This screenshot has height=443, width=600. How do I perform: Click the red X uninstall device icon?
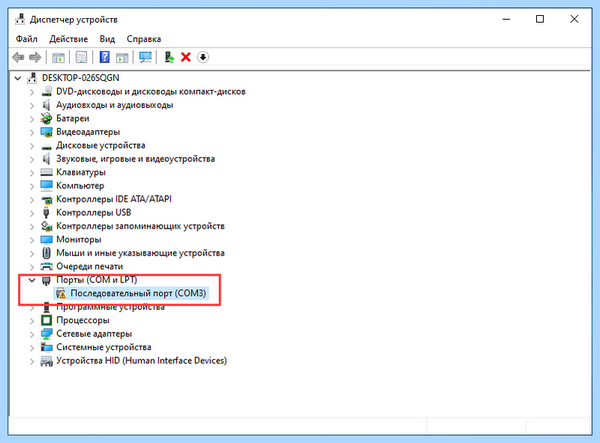186,57
